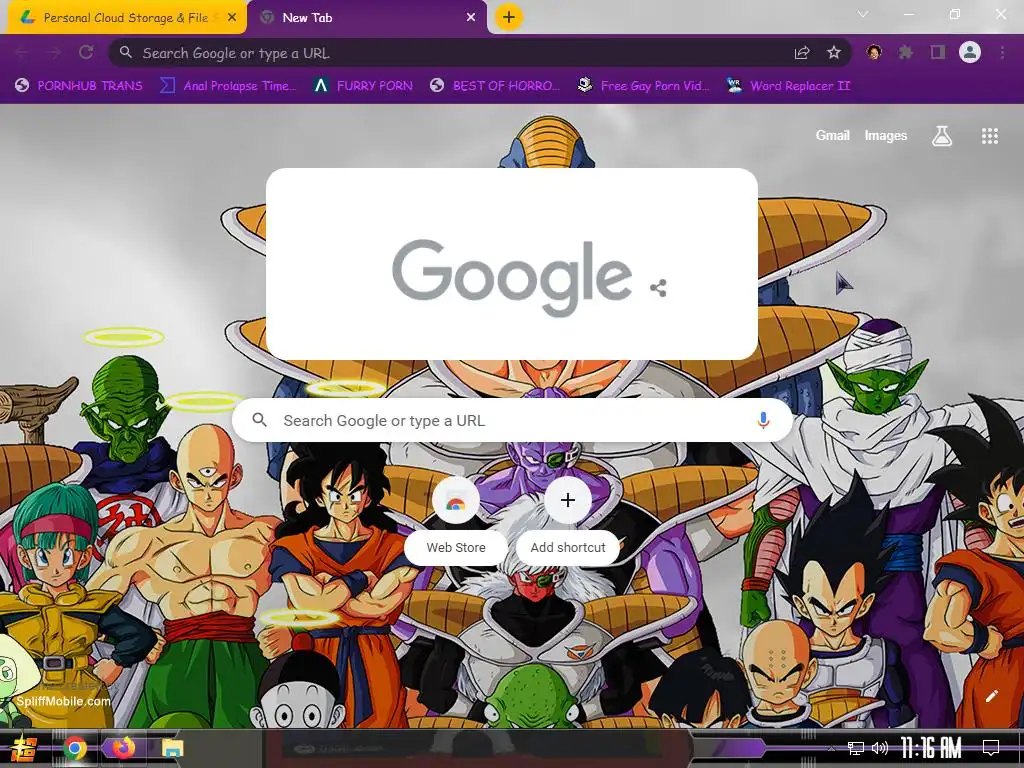Open the Word Replacer II bookmark

point(788,86)
